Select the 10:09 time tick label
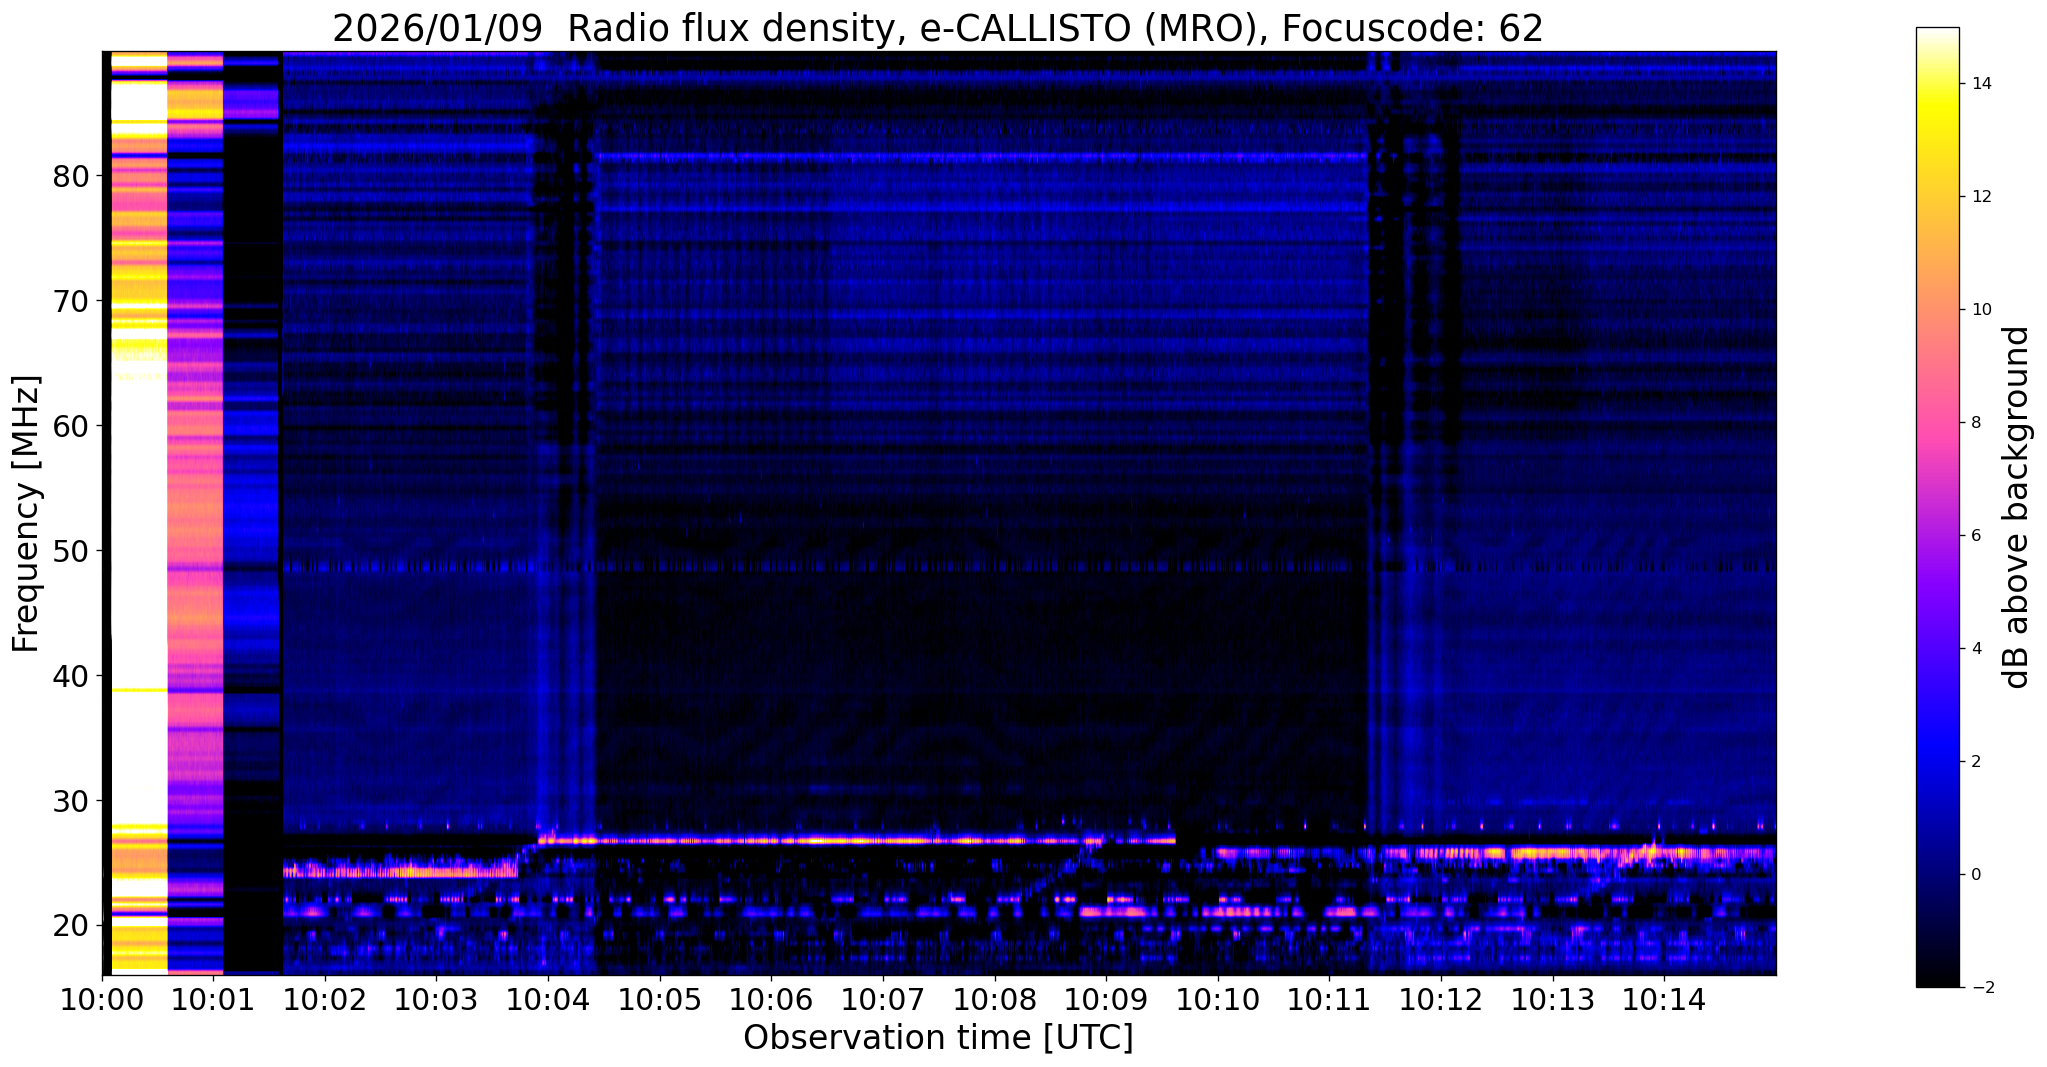This screenshot has height=1067, width=2047. coord(1105,1000)
